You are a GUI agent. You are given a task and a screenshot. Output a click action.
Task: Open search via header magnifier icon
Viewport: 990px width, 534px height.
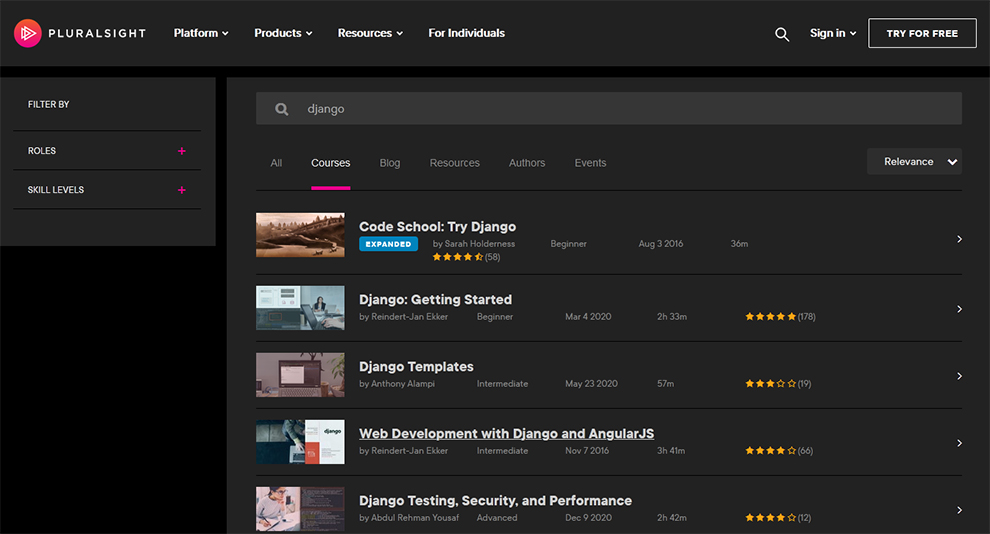(x=782, y=34)
